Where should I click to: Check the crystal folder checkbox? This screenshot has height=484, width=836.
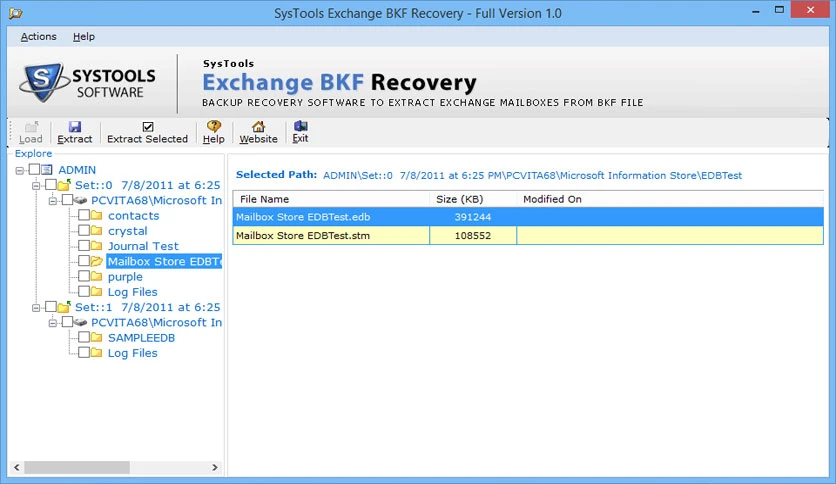(84, 231)
